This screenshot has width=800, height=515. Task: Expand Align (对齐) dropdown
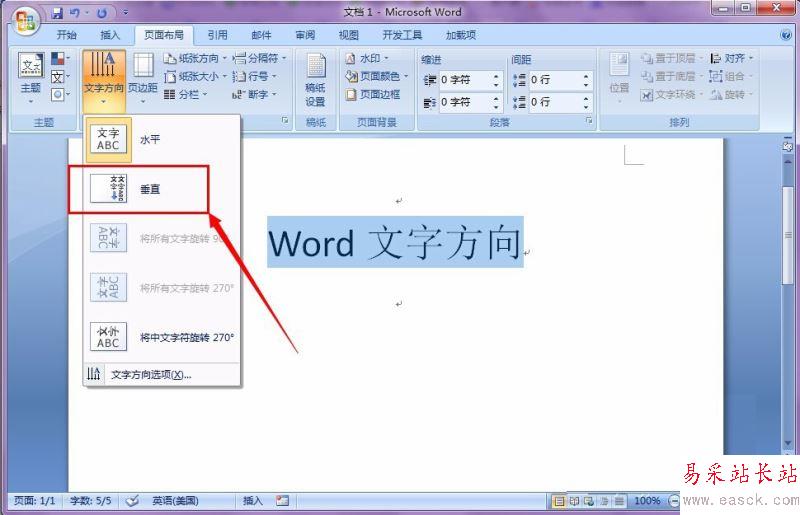(x=732, y=58)
